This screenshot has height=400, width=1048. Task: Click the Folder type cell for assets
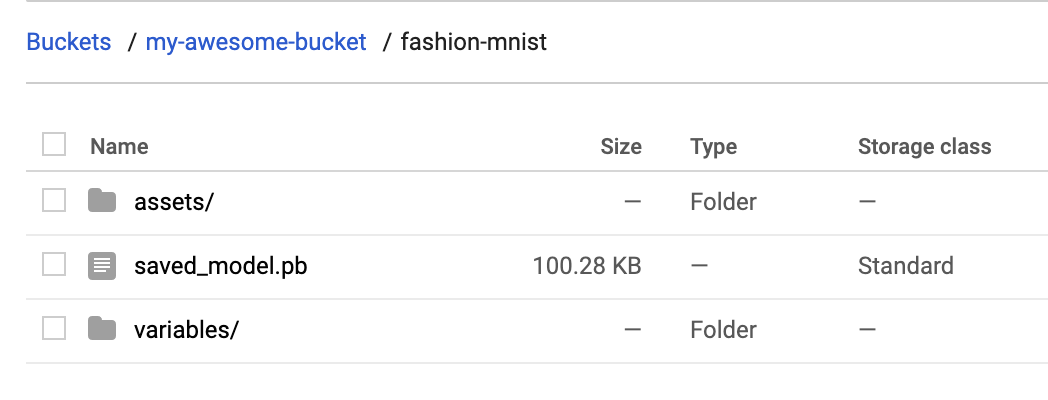pyautogui.click(x=723, y=202)
